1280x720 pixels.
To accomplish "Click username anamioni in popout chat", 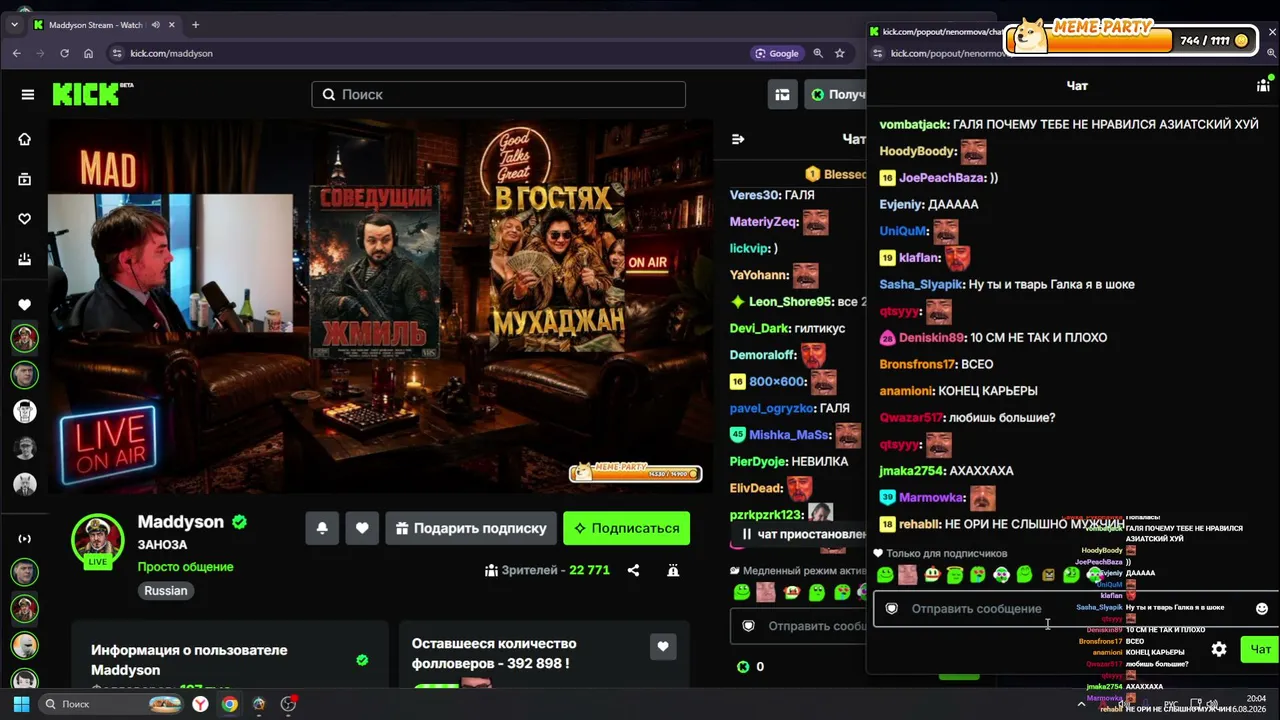I will tap(907, 391).
